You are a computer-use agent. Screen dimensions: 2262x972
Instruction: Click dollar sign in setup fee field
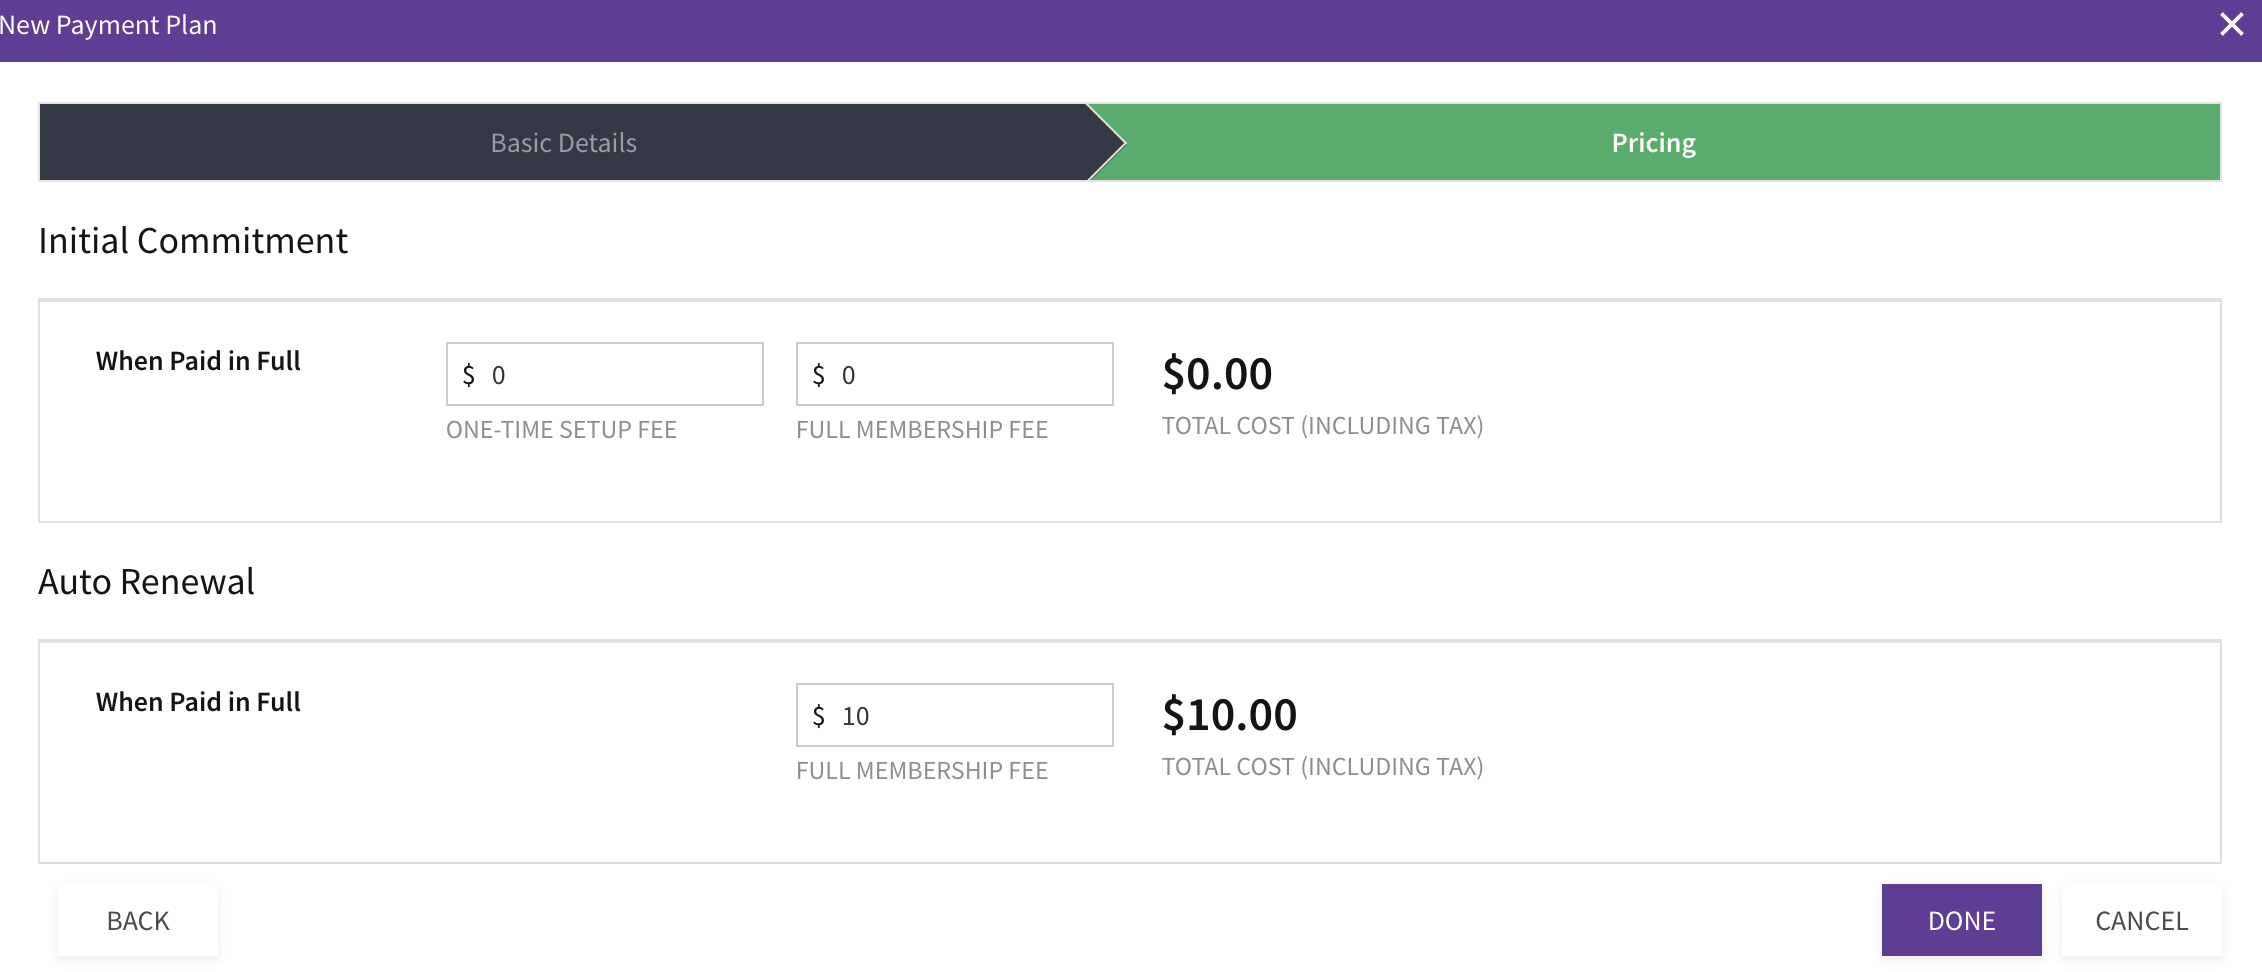point(468,375)
